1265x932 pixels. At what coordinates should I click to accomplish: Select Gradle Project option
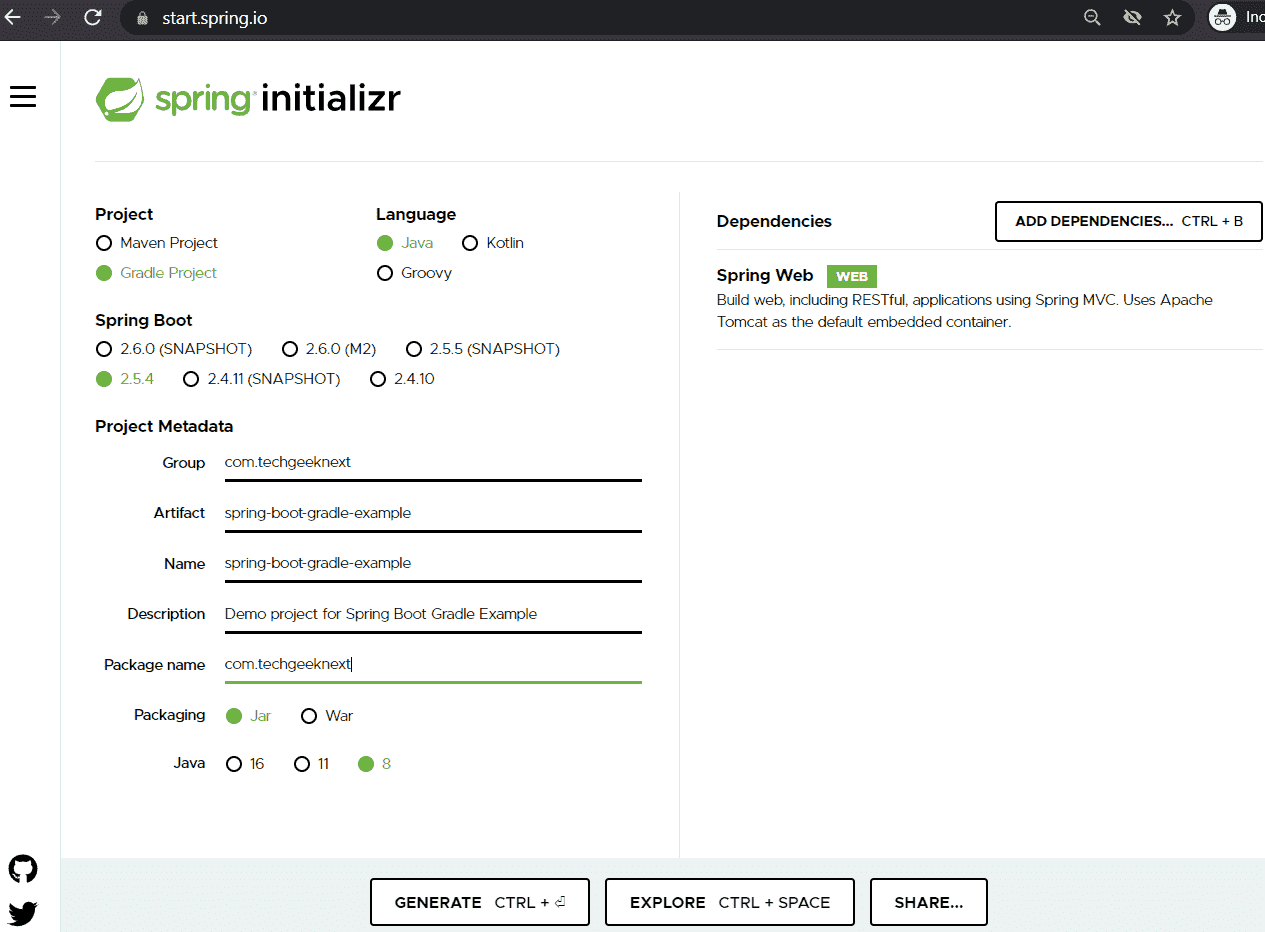(156, 273)
